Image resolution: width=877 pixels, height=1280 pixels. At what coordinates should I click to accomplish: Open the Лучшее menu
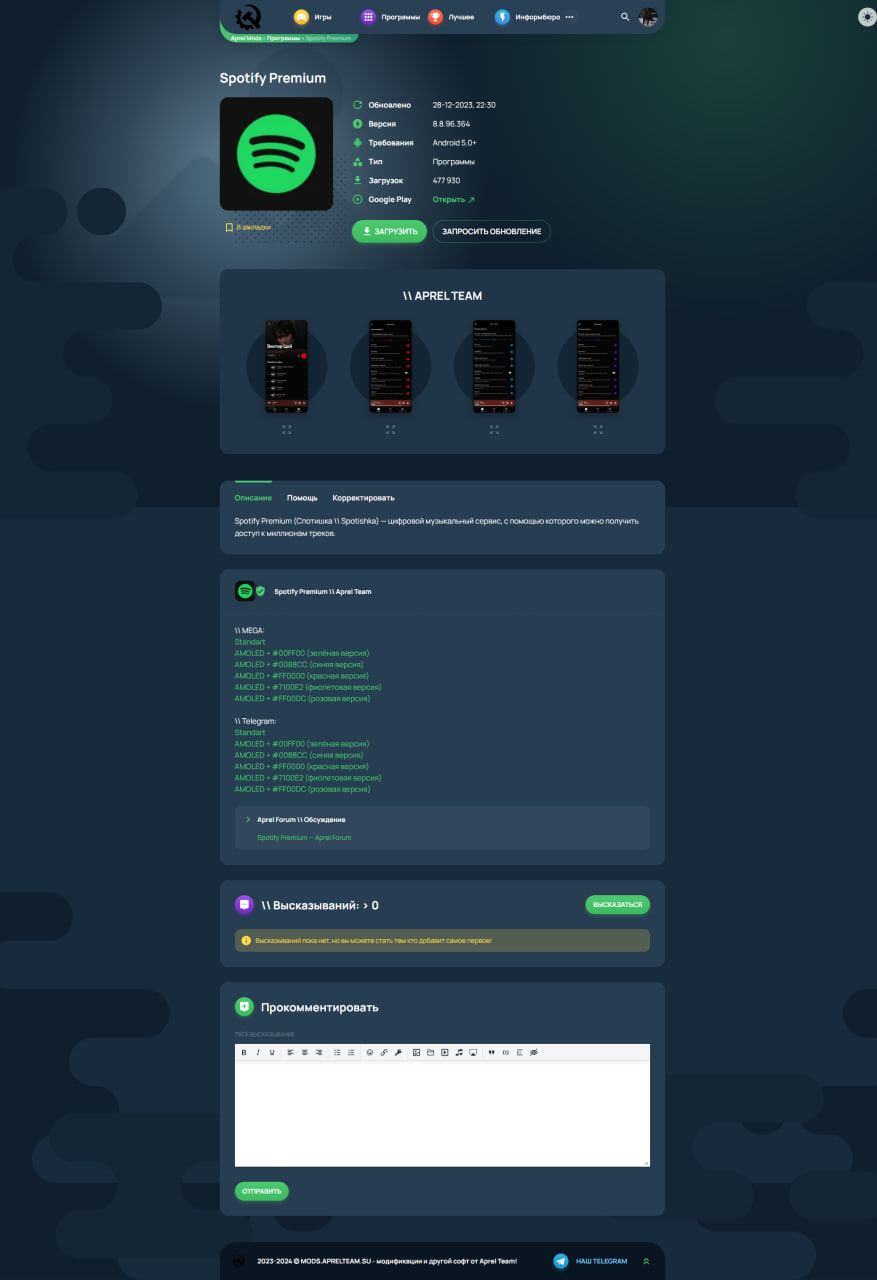pos(451,17)
